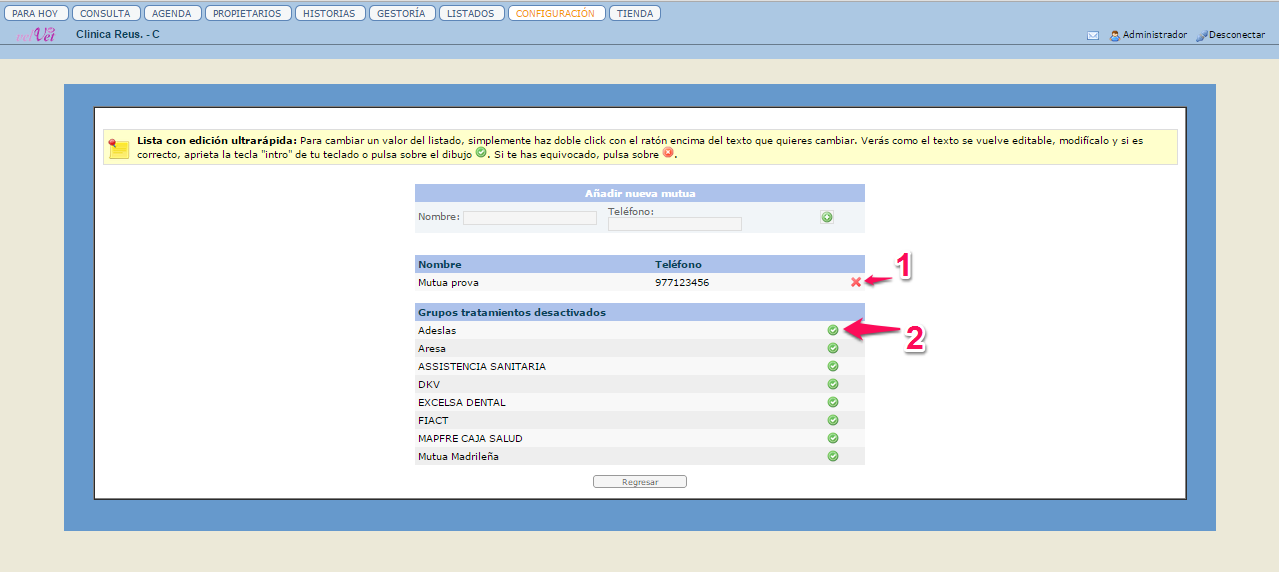Activate ASSISTENCIA SANITARIA green check icon
Viewport: 1279px width, 572px height.
coord(833,366)
